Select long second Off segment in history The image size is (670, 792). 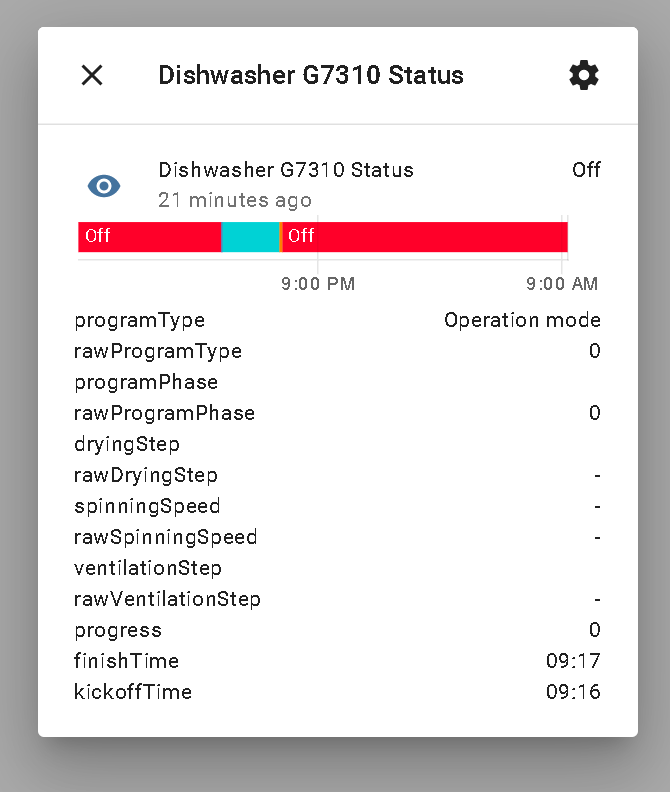(425, 236)
